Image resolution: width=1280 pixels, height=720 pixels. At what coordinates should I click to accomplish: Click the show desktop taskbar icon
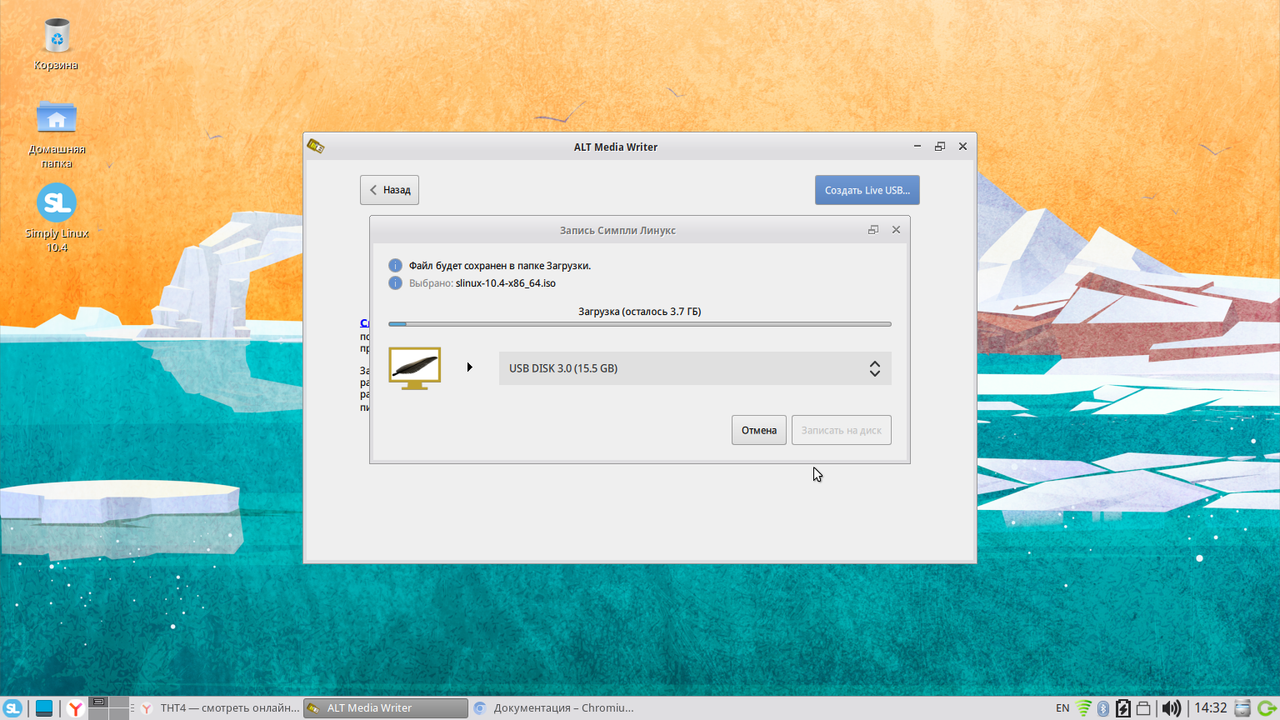(x=44, y=708)
